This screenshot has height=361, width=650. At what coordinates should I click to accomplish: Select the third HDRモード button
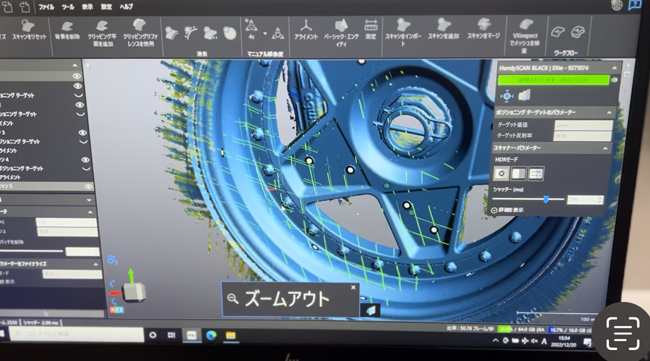pos(536,174)
